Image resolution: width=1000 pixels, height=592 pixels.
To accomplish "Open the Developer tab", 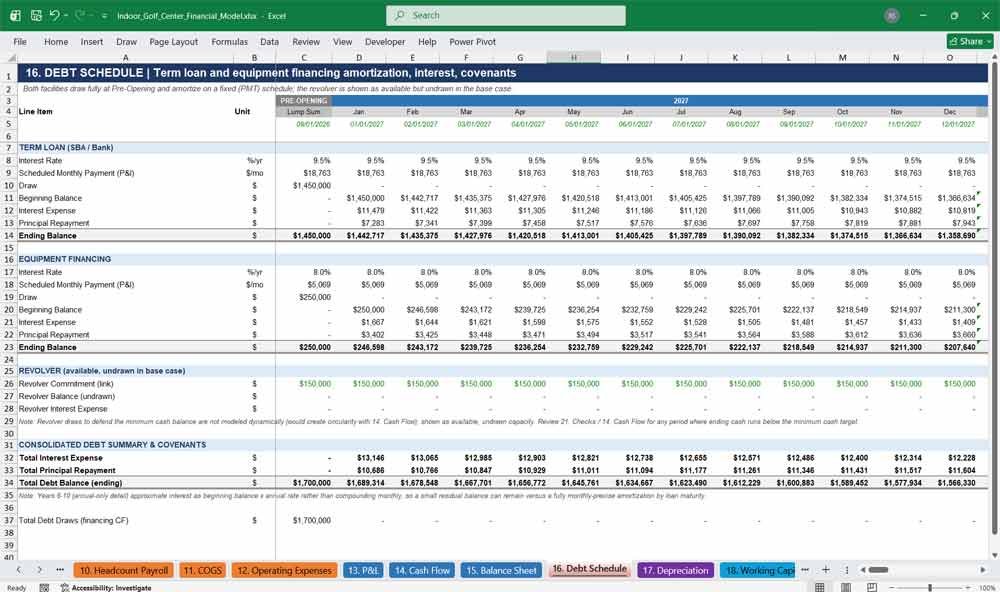I will tap(385, 41).
